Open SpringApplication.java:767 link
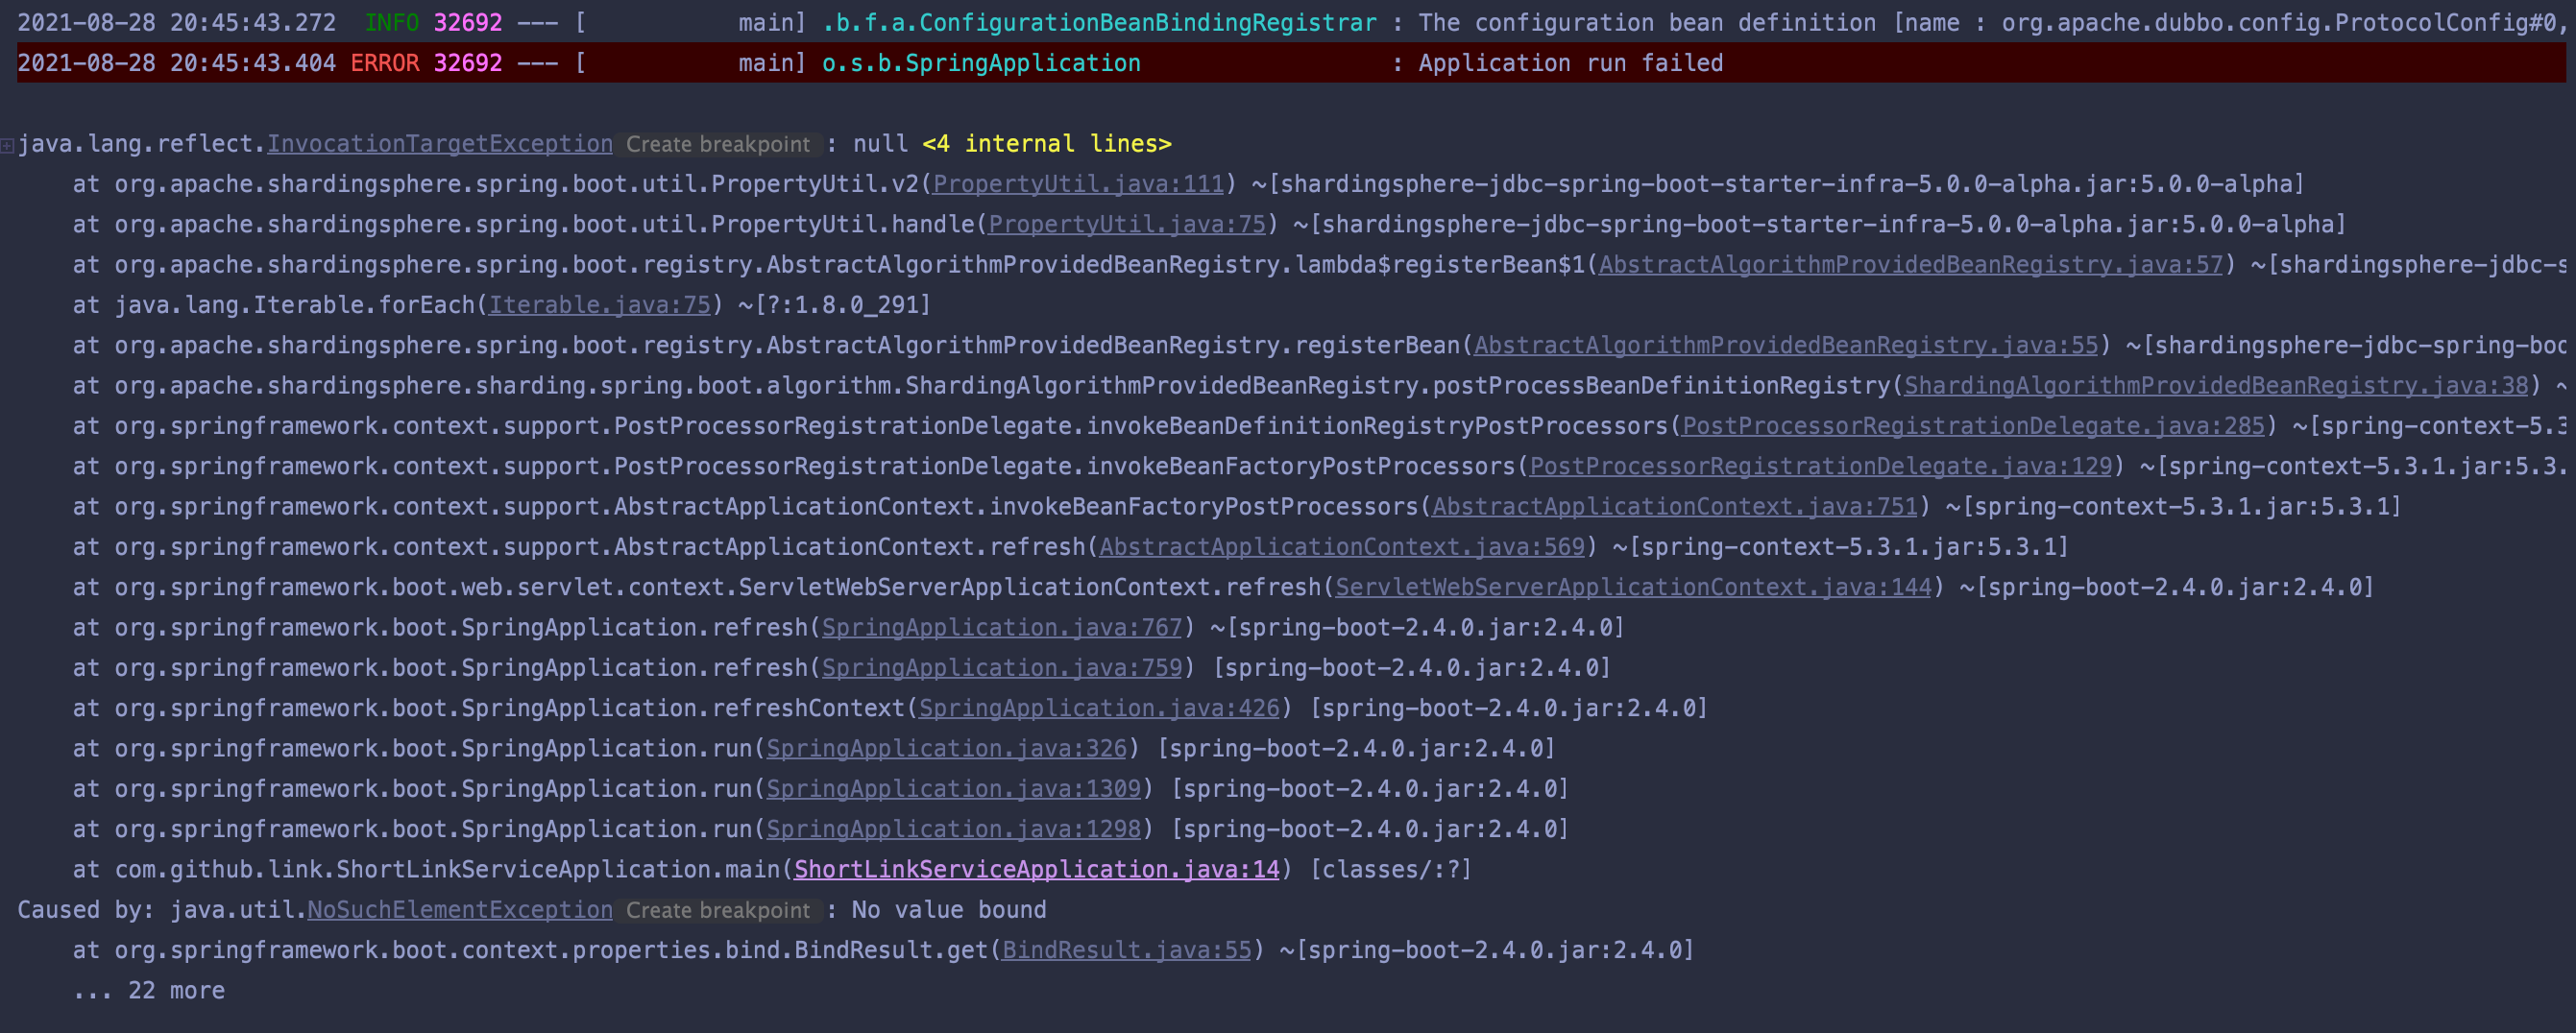The height and width of the screenshot is (1033, 2576). tap(1002, 628)
